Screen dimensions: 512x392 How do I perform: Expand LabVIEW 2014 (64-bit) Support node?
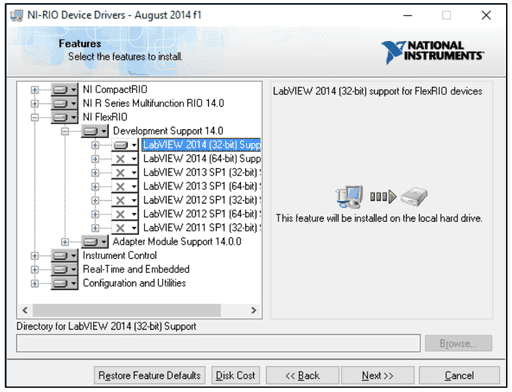click(x=95, y=159)
